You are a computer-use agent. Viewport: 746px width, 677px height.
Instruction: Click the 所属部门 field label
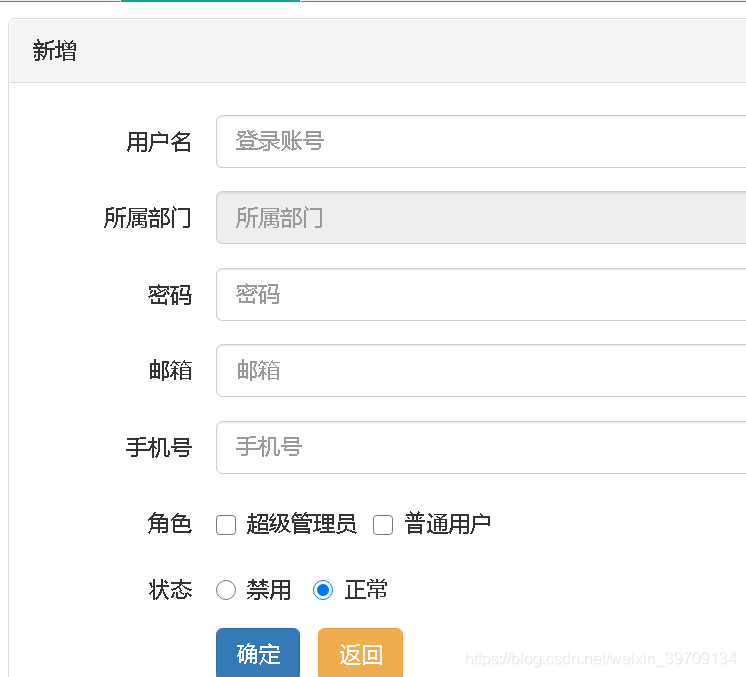point(147,218)
